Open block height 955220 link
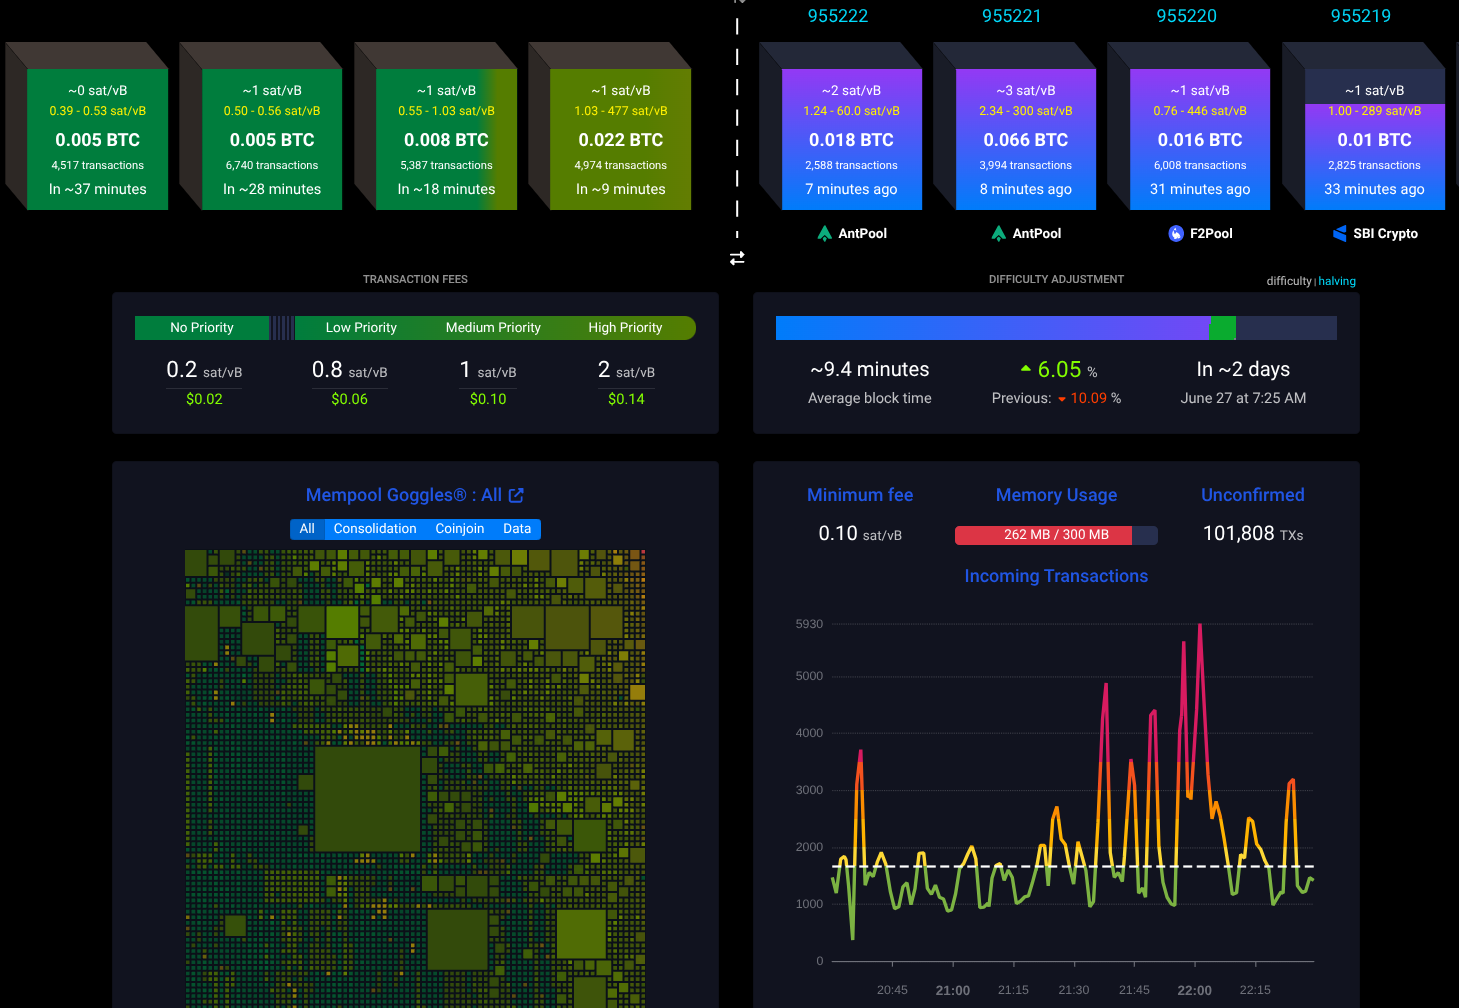Screen dimensions: 1459x1008 1187,16
